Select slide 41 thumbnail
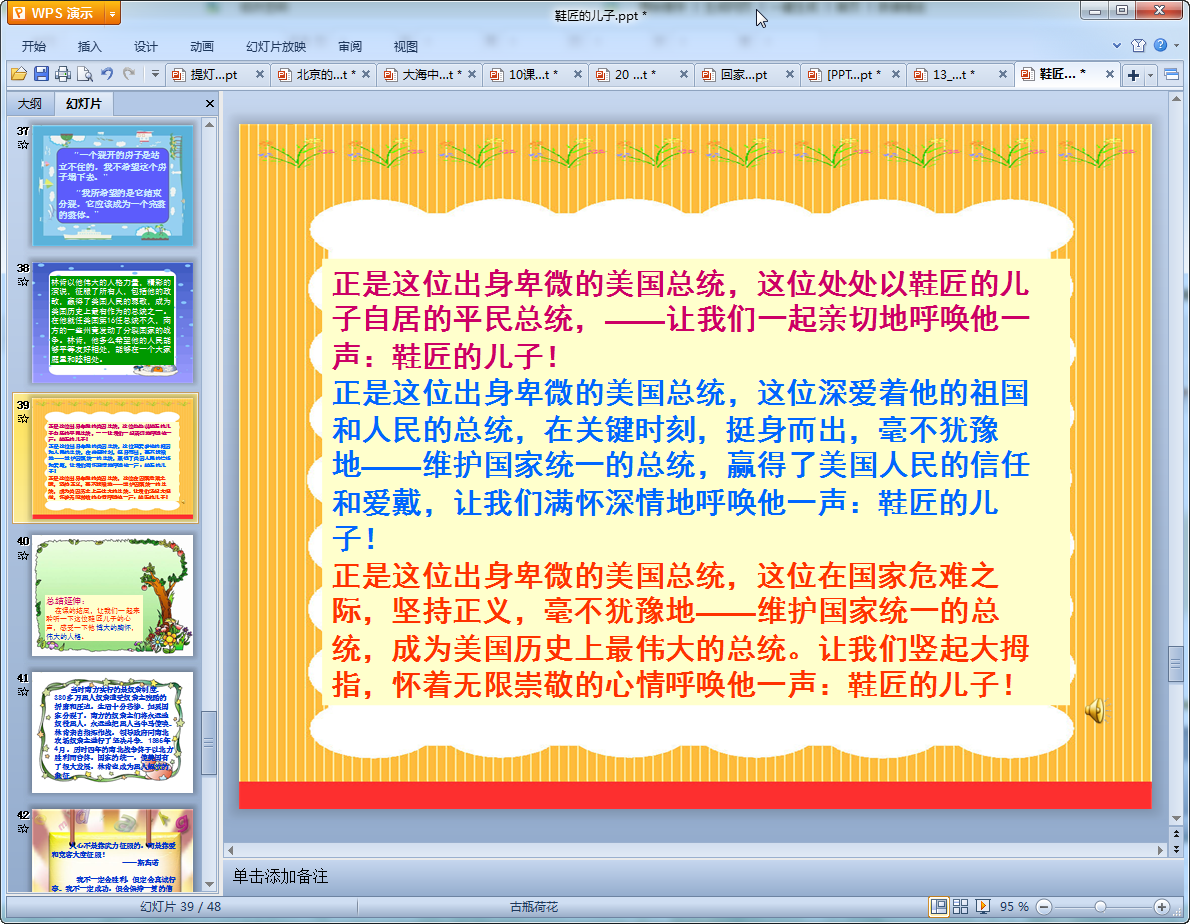1190x924 pixels. (112, 732)
